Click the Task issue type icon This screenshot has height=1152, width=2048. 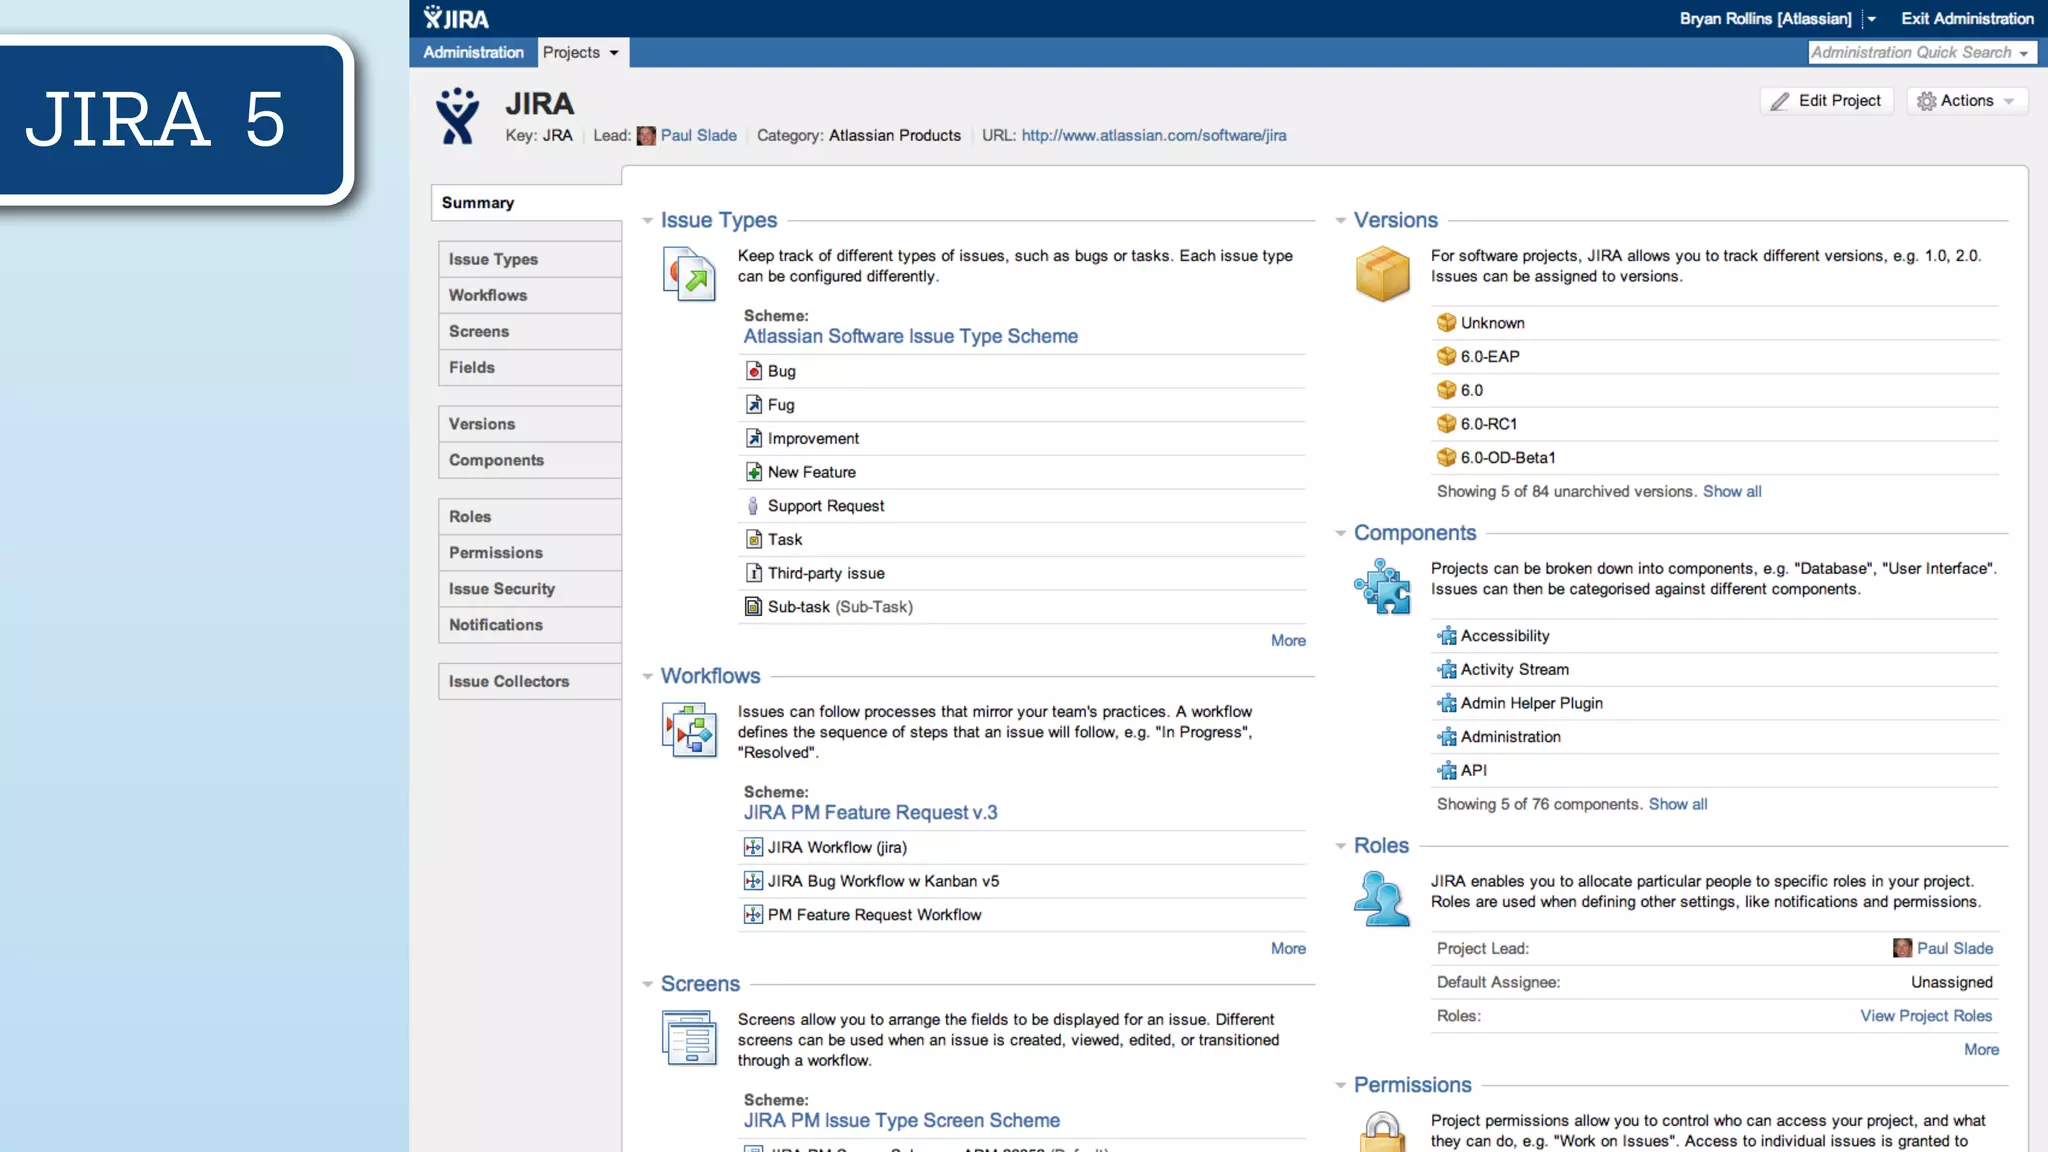pyautogui.click(x=754, y=539)
